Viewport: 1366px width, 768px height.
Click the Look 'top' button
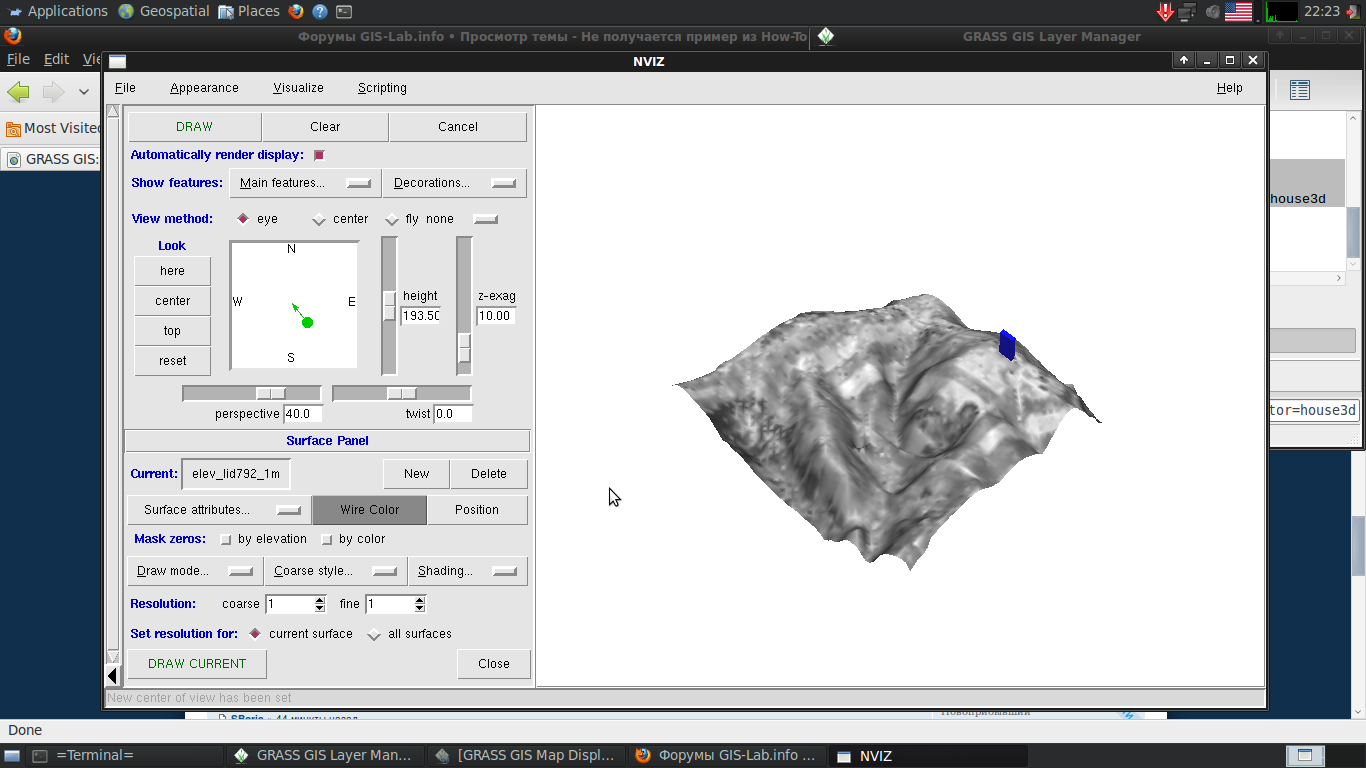click(x=172, y=331)
